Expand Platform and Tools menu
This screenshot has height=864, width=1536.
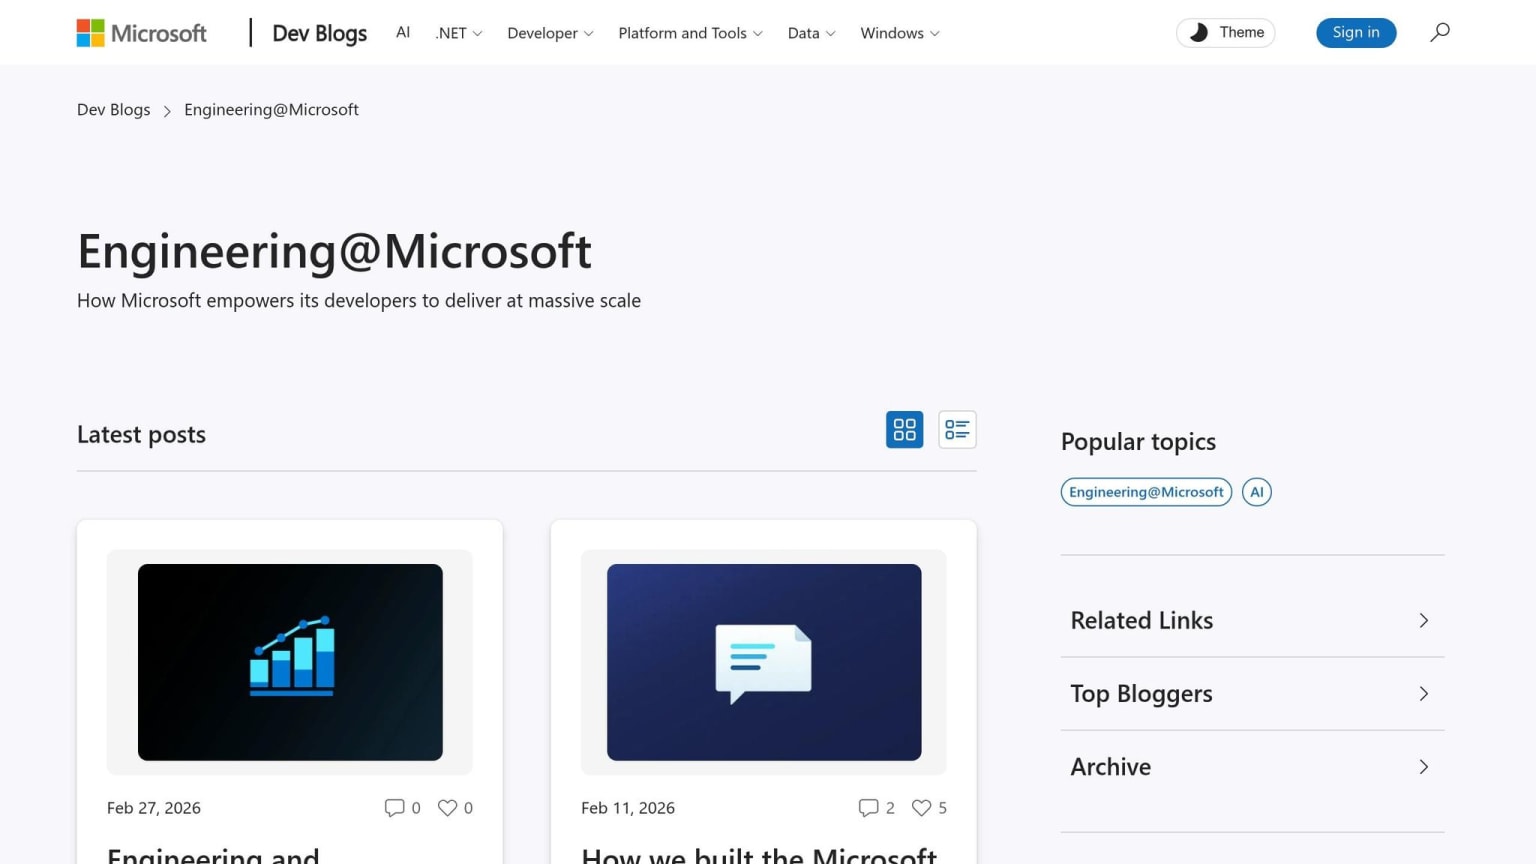click(x=690, y=33)
